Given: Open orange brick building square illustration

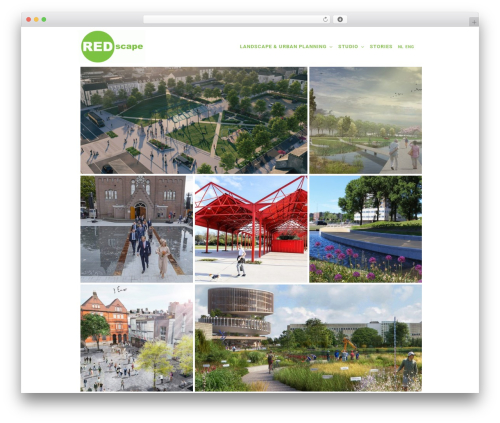Looking at the screenshot, I should click(137, 338).
